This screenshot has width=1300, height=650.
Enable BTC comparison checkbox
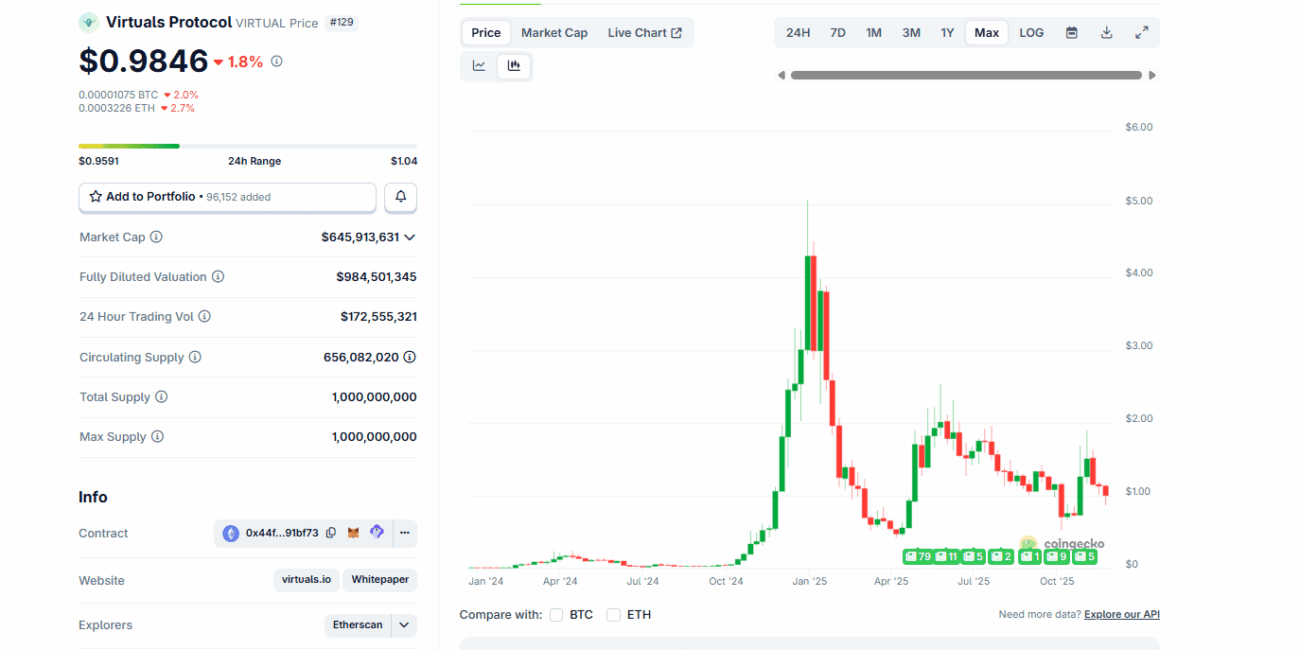[x=556, y=615]
